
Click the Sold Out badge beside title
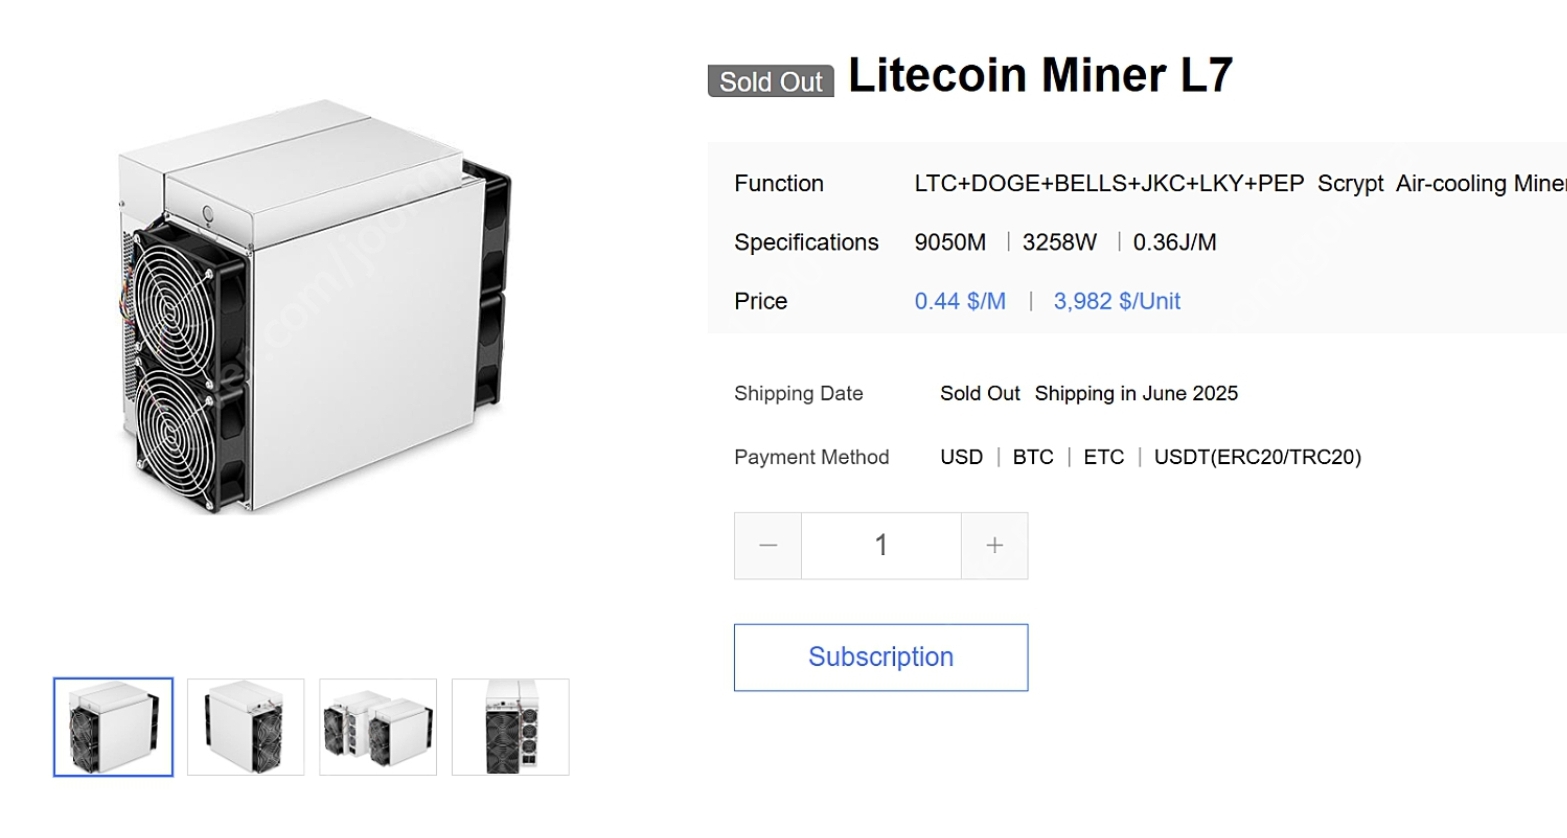(x=770, y=82)
